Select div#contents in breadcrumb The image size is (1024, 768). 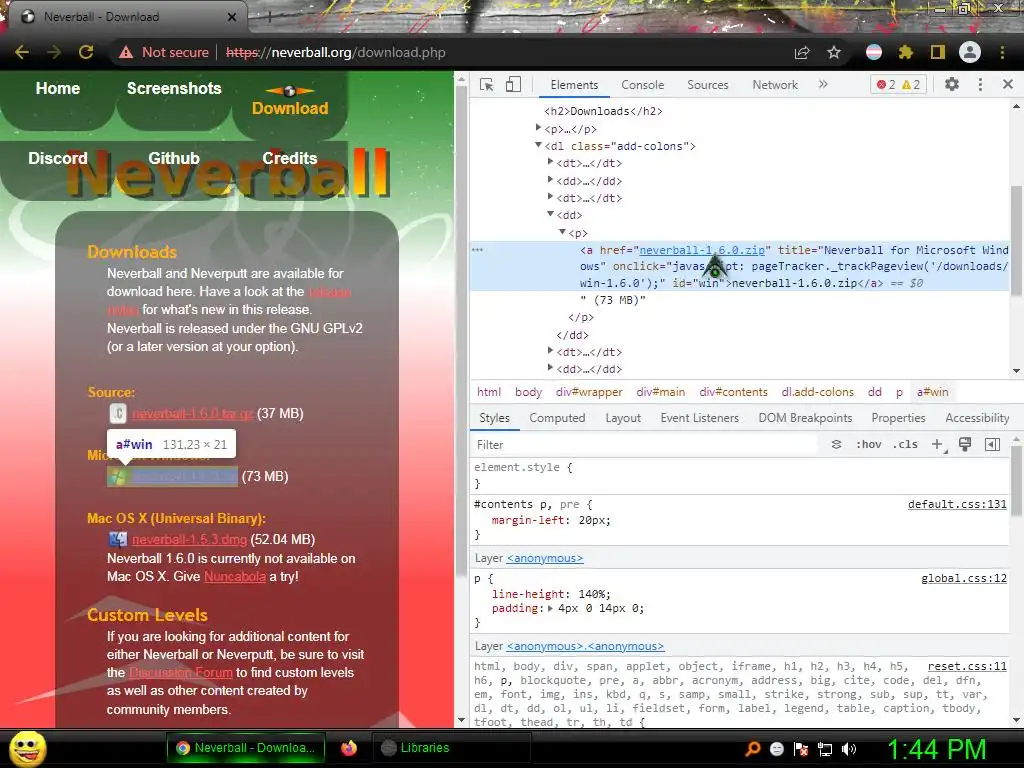(x=733, y=392)
